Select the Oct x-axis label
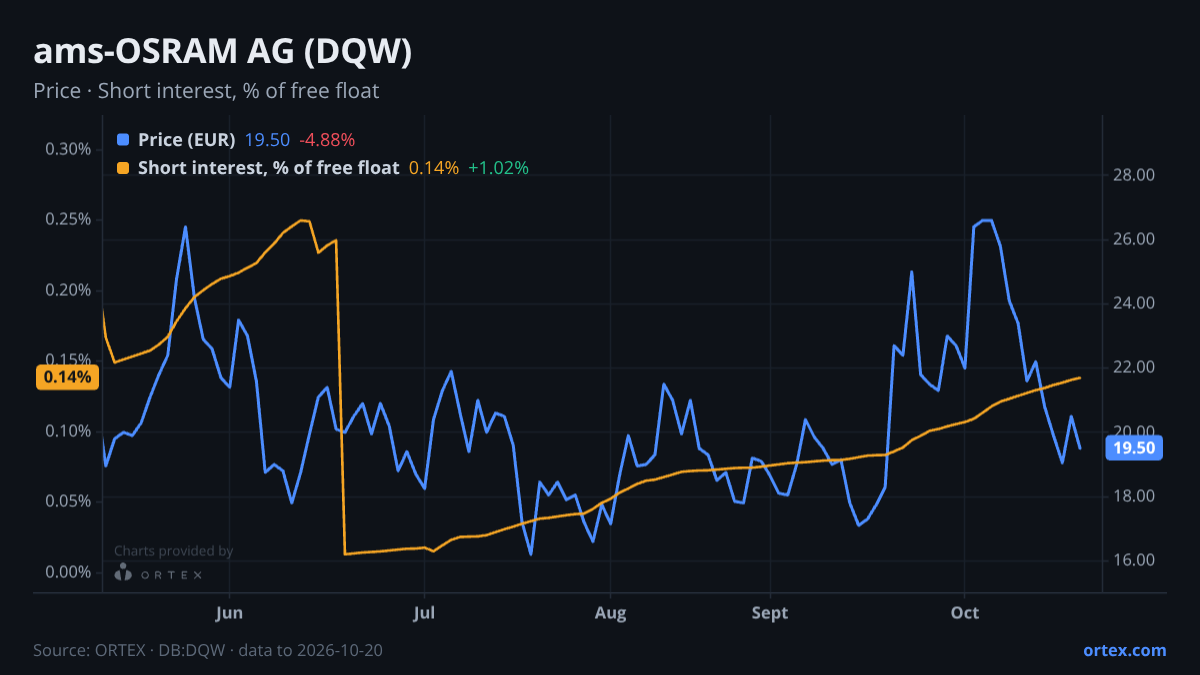Viewport: 1200px width, 675px height. pyautogui.click(x=964, y=613)
